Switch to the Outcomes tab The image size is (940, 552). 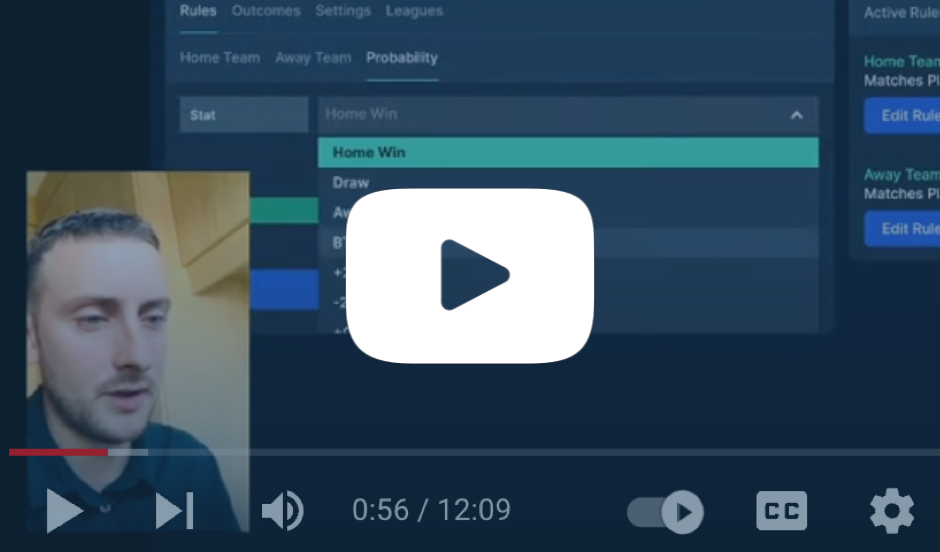click(266, 11)
